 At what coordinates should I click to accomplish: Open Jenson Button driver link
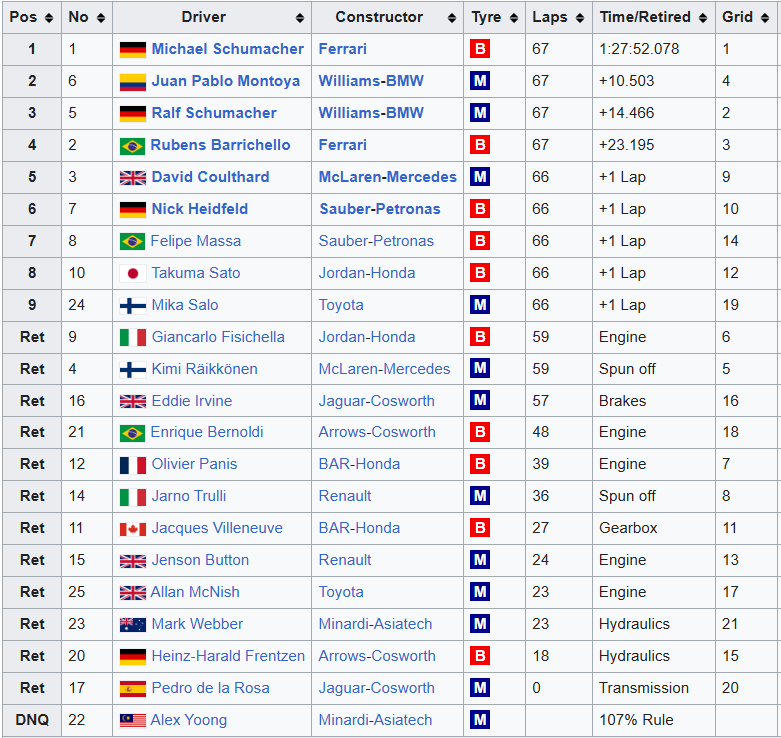pos(200,560)
